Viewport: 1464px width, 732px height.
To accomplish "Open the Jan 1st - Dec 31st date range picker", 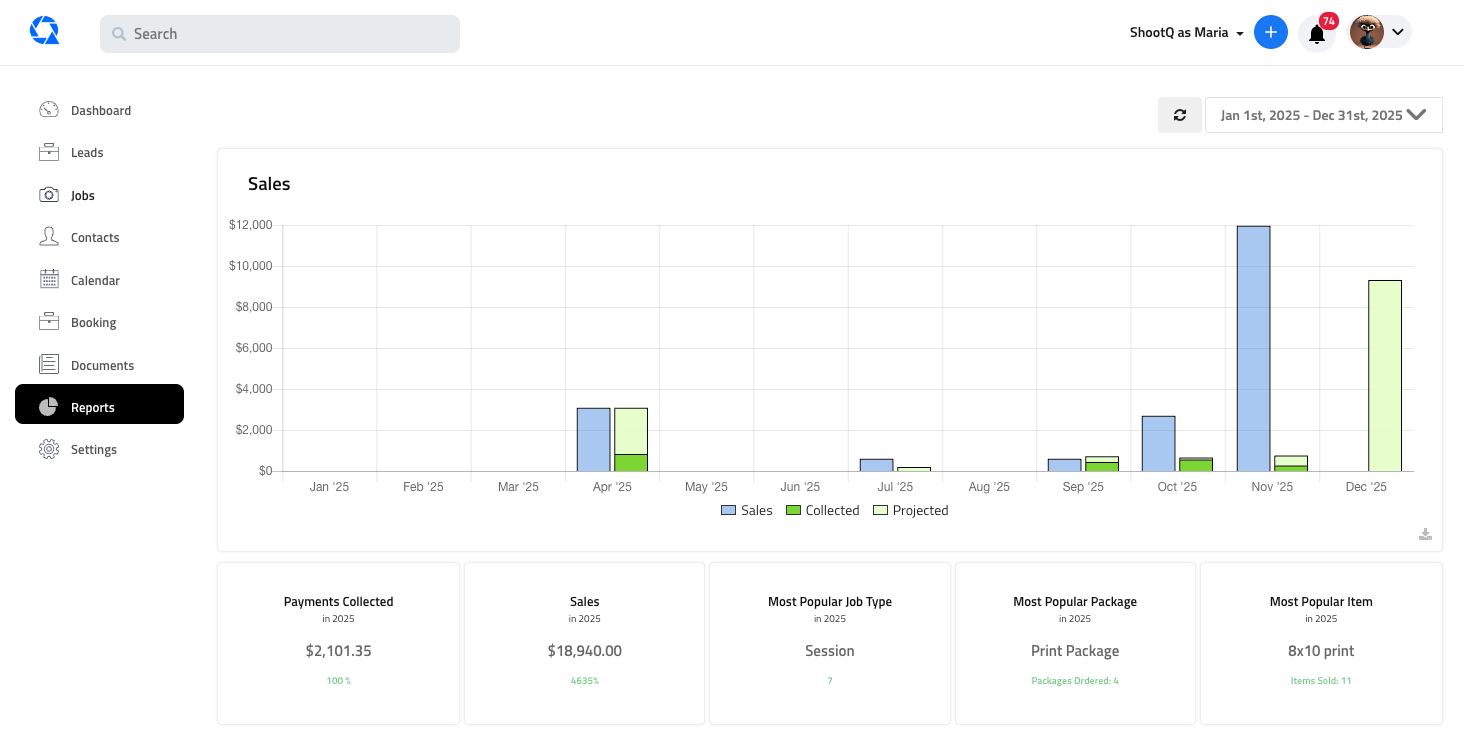I will tap(1323, 115).
